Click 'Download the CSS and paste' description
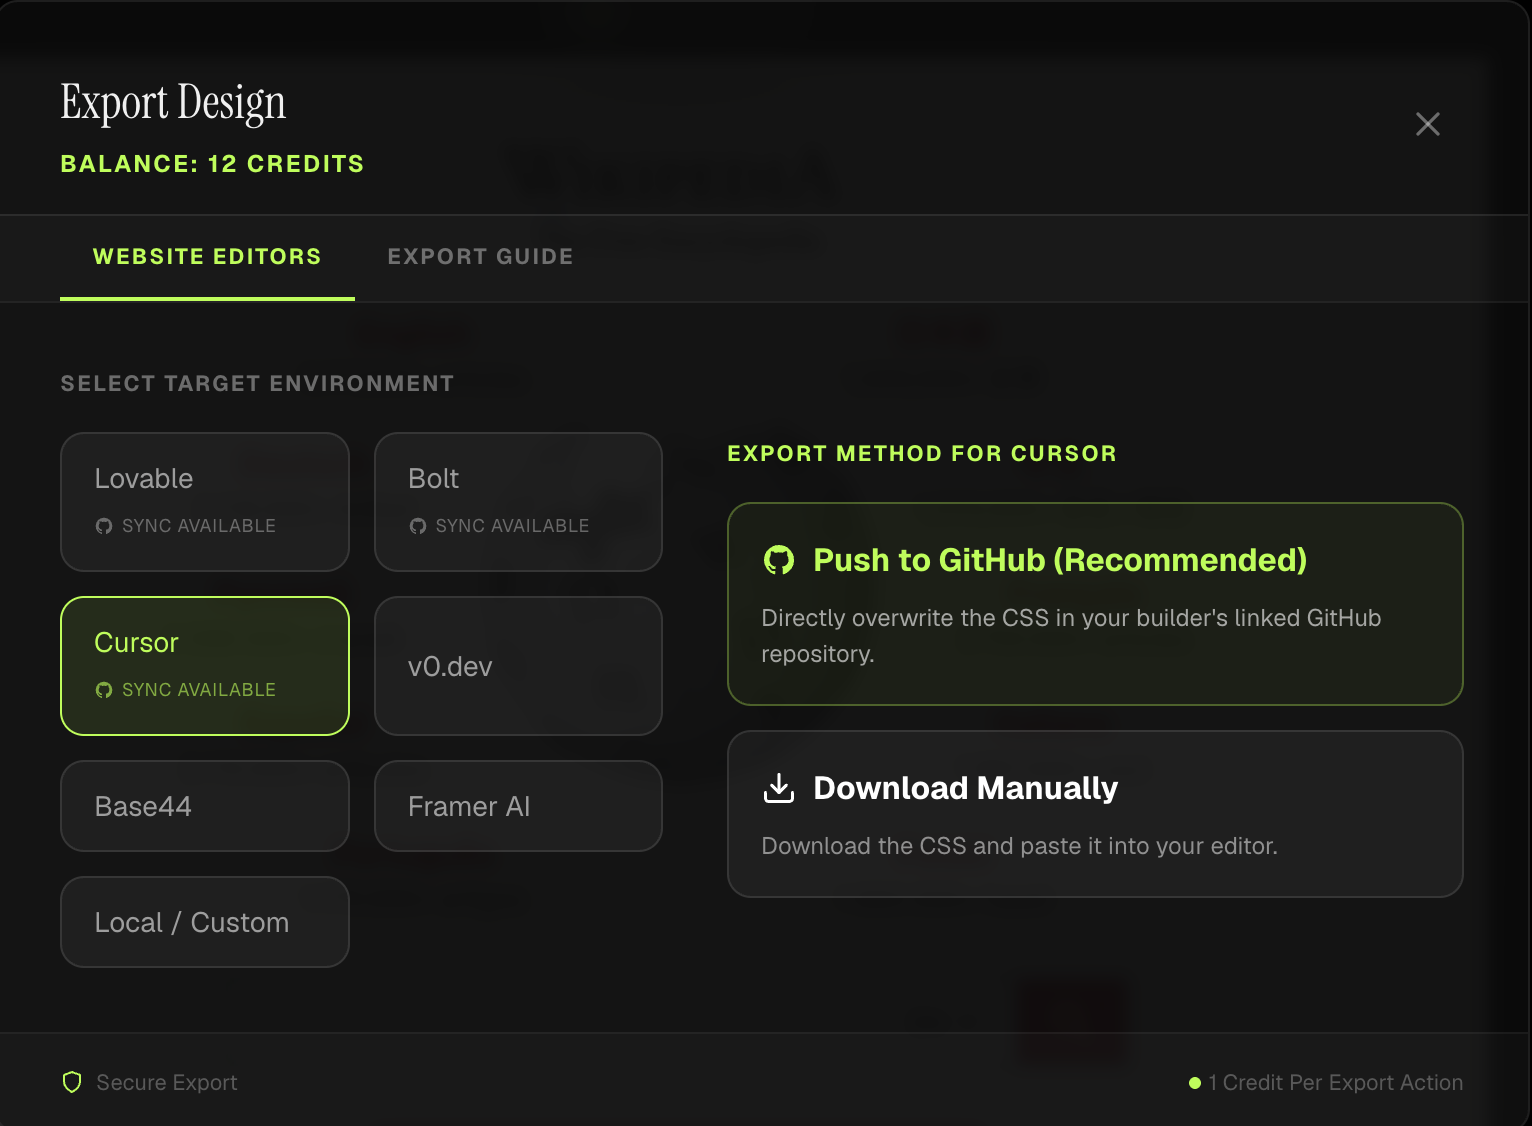 [x=1020, y=846]
